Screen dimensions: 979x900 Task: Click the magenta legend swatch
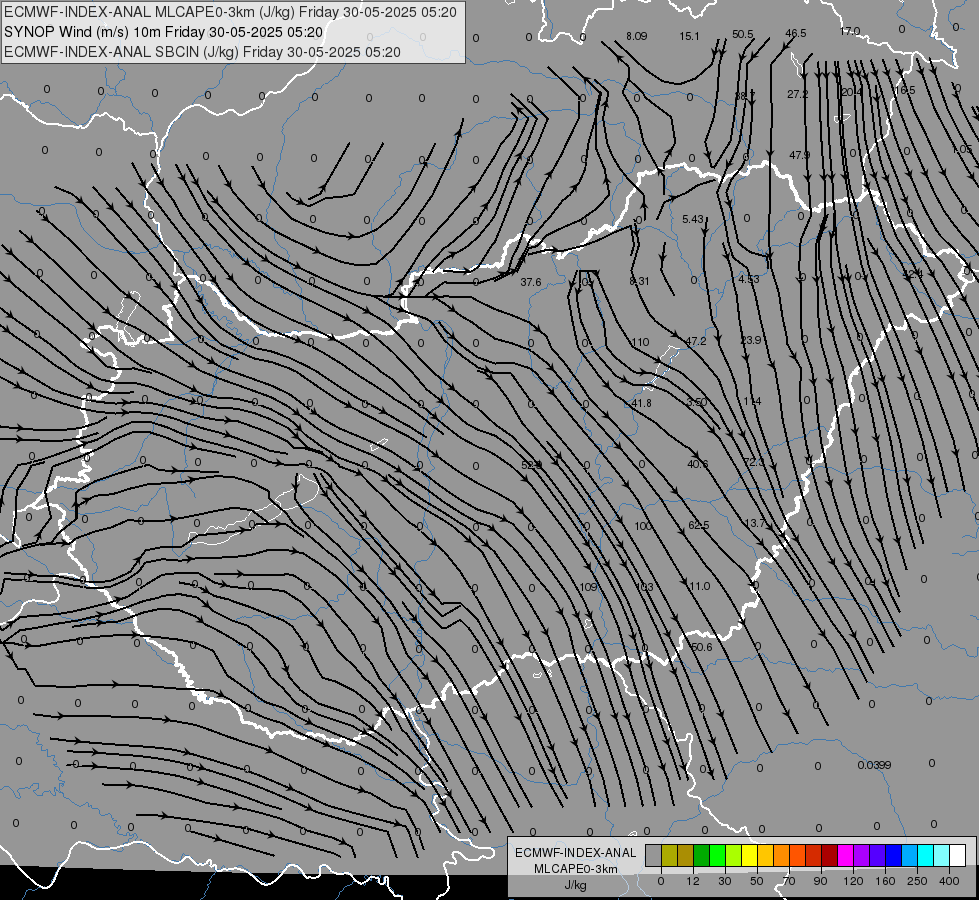(x=846, y=856)
